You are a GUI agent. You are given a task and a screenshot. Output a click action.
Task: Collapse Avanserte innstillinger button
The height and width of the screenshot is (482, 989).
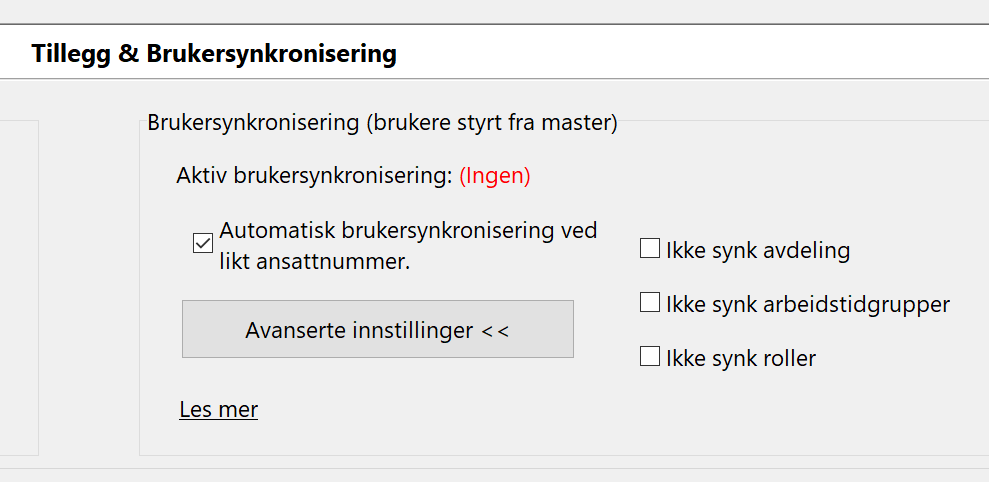pos(377,329)
